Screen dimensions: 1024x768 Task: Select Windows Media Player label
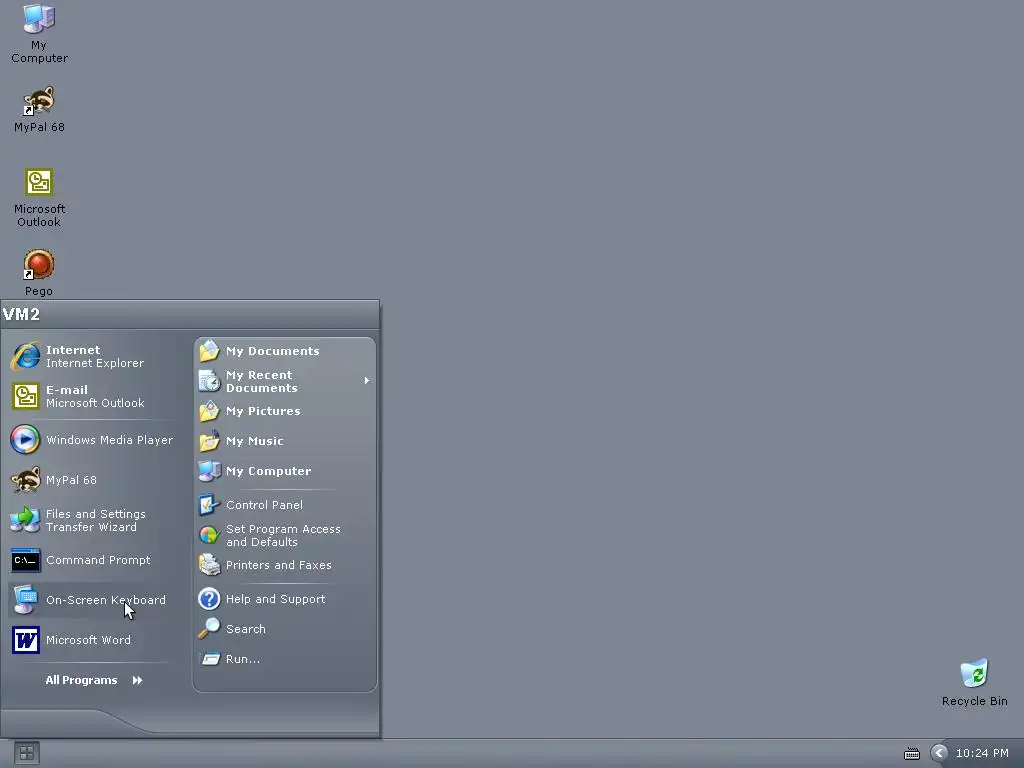[x=110, y=440]
